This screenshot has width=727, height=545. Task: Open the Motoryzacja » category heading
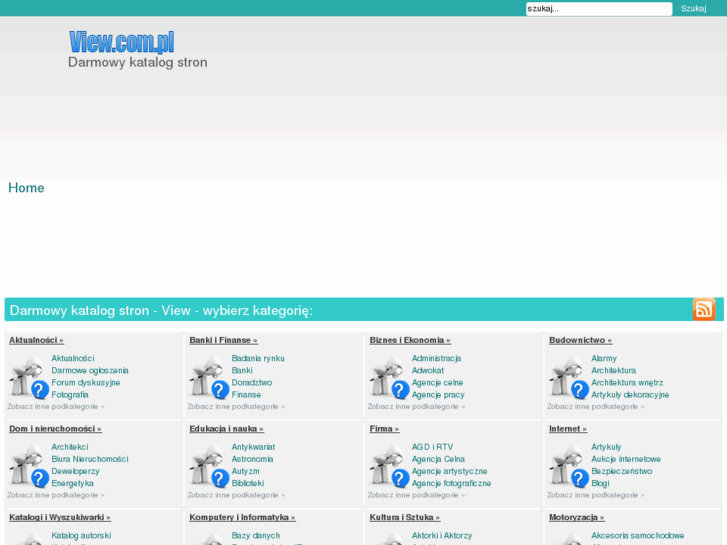point(577,517)
